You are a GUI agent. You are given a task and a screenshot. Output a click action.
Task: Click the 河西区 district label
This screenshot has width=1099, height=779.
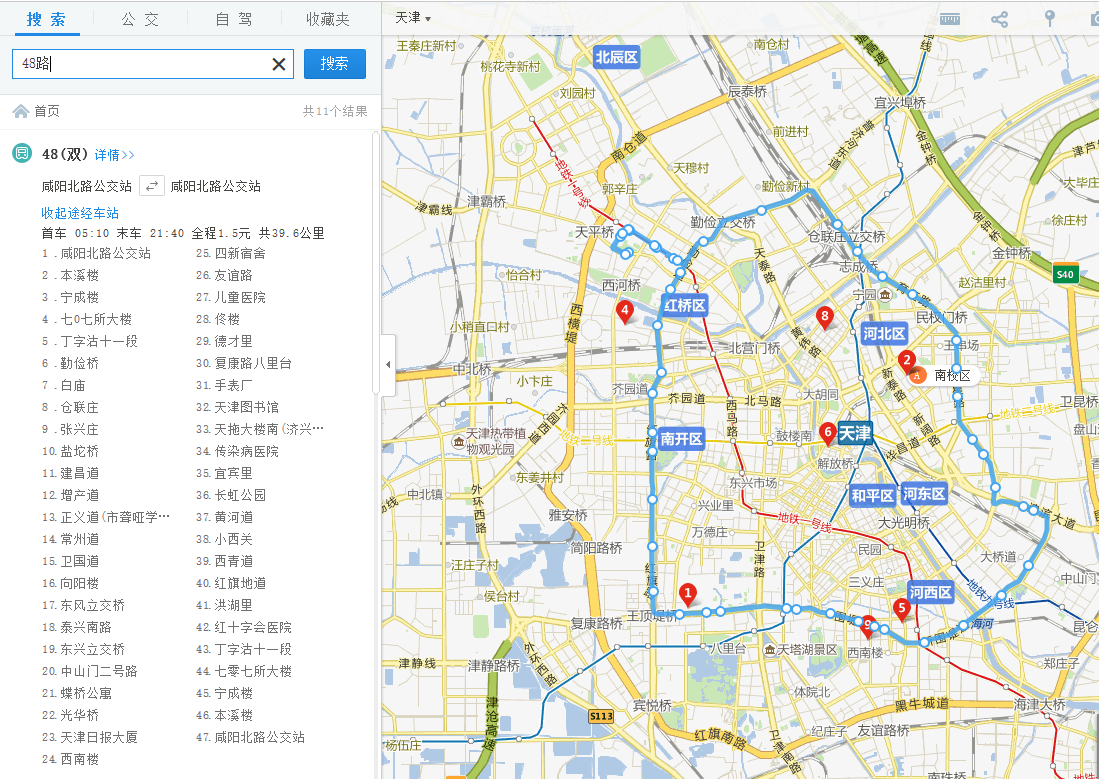coord(931,592)
